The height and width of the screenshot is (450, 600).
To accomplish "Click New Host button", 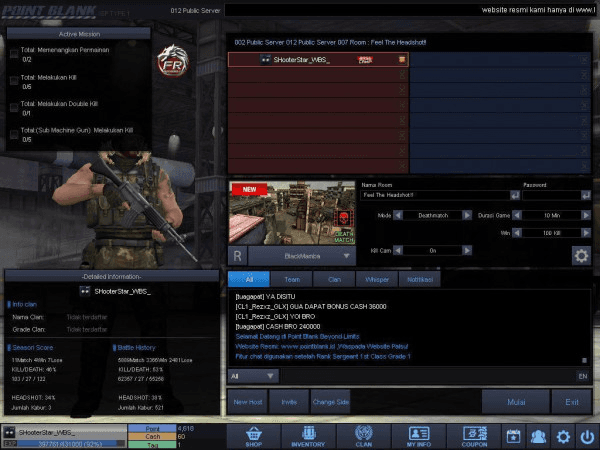I will click(x=248, y=402).
